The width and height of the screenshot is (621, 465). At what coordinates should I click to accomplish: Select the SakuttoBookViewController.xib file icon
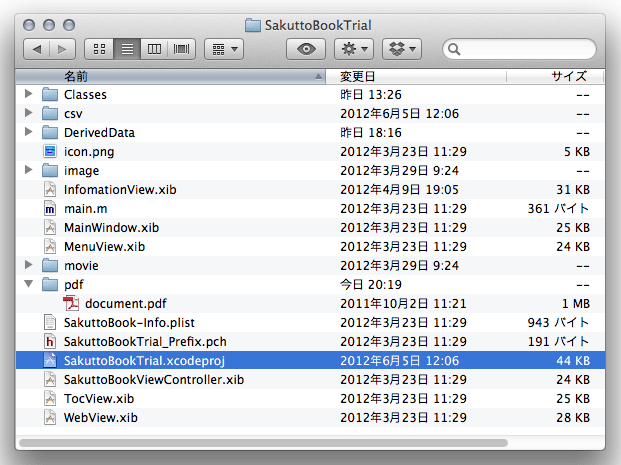tap(50, 379)
